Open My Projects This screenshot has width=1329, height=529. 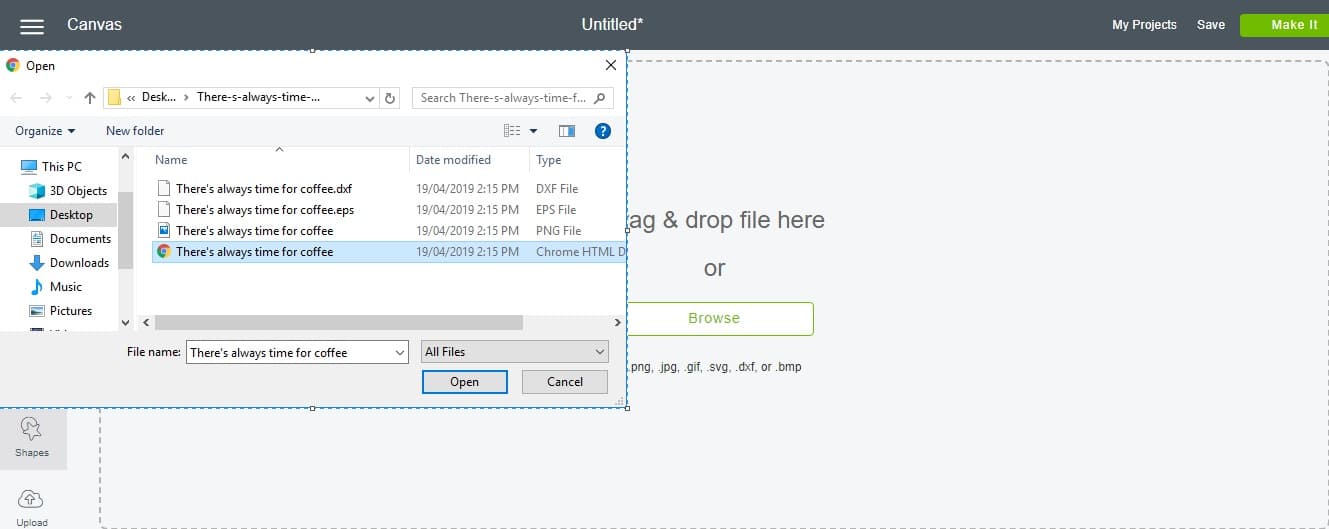1144,25
